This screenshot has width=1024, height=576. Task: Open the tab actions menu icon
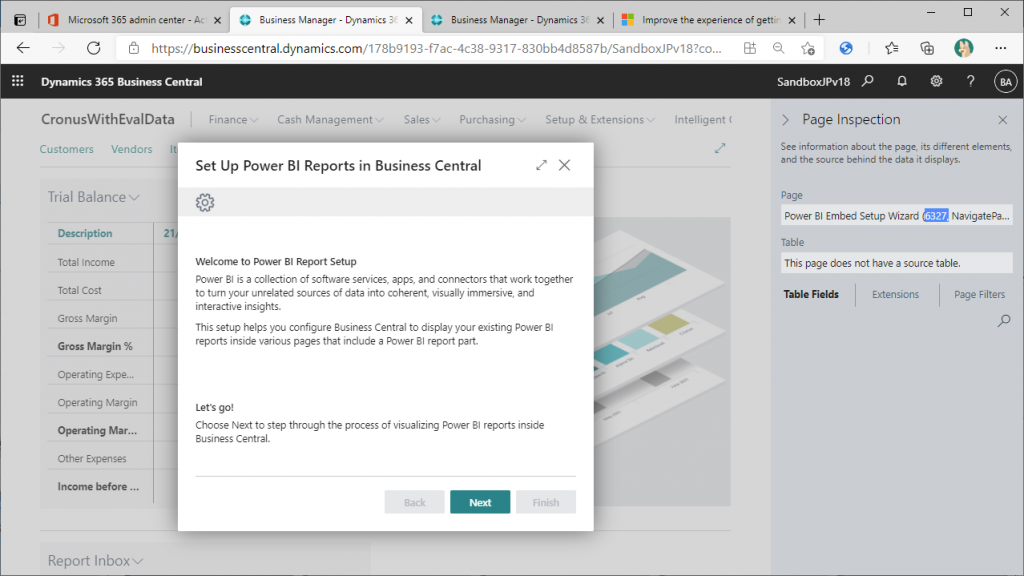pos(20,20)
